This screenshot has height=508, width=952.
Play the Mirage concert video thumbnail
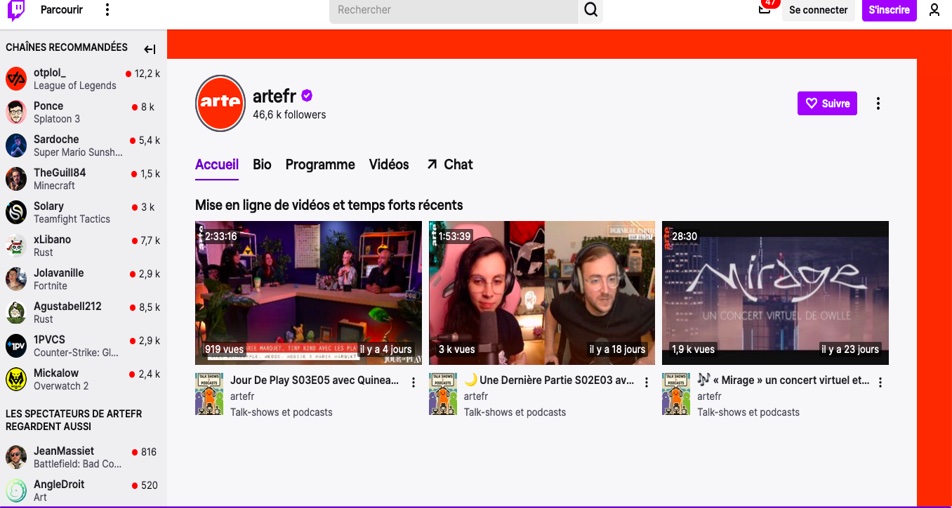coord(775,293)
